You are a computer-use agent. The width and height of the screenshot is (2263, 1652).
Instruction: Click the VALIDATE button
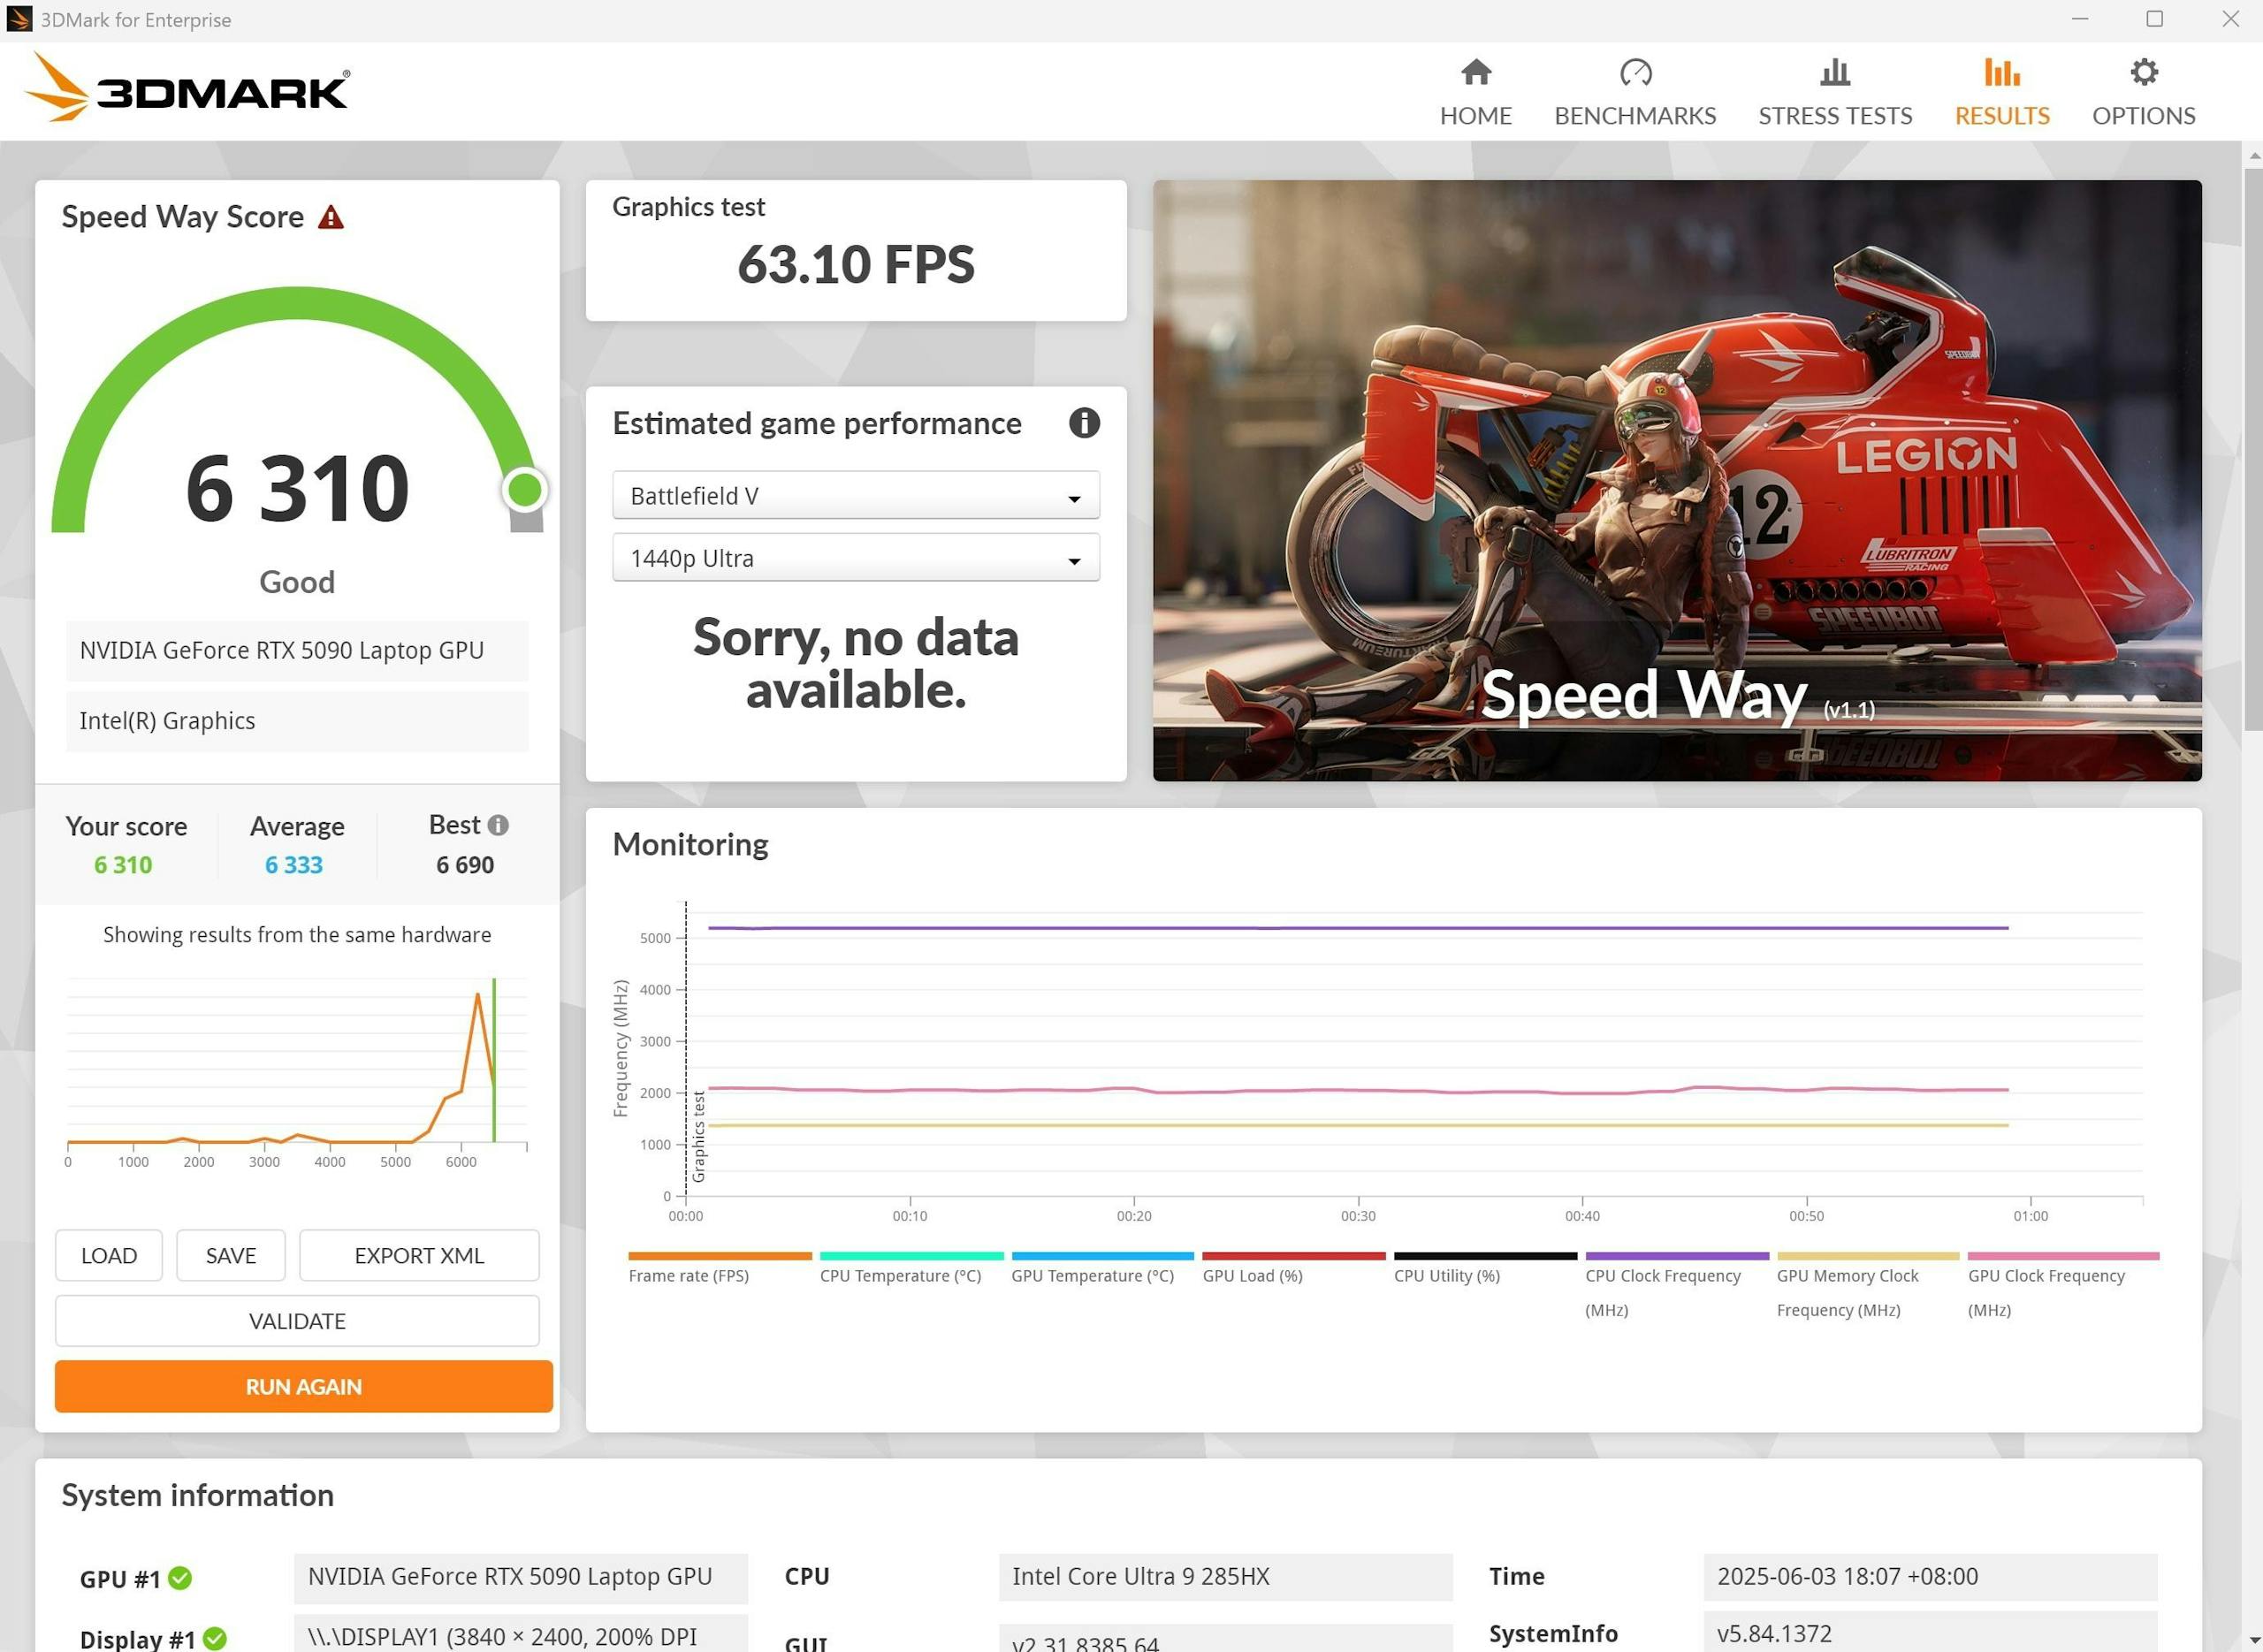297,1321
